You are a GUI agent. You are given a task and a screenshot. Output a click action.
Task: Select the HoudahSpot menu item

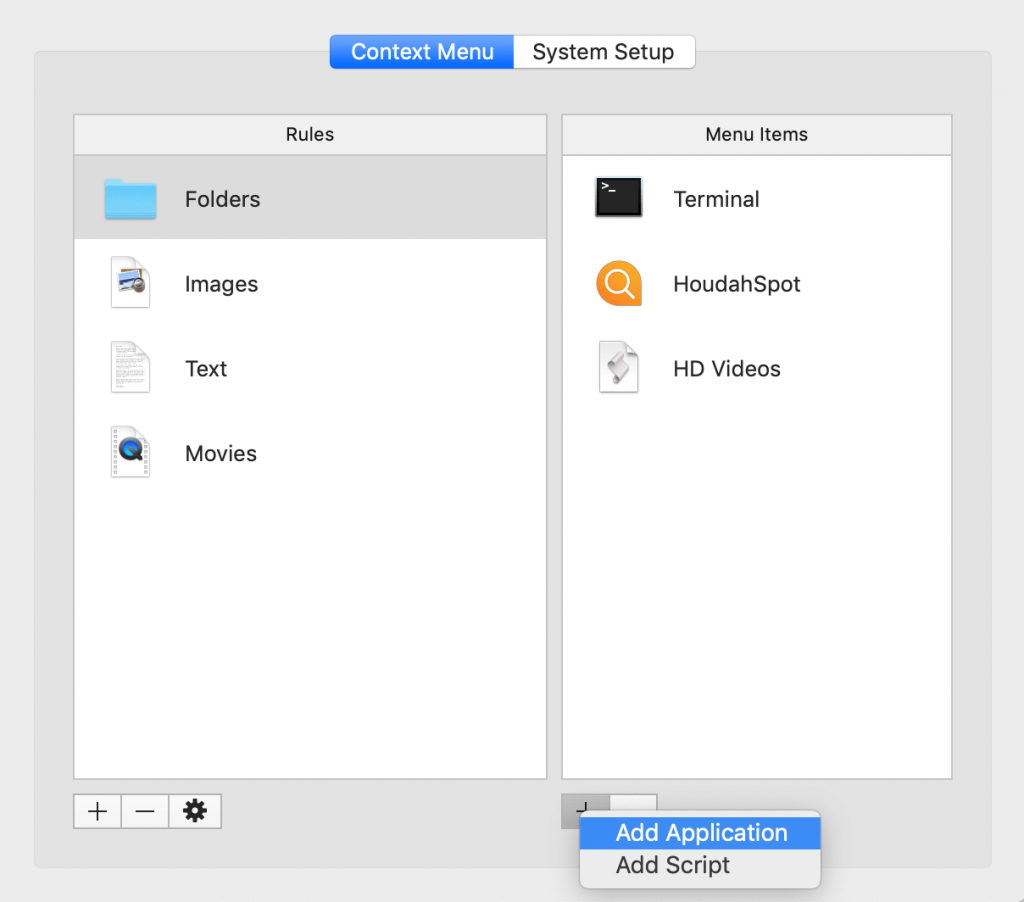point(737,283)
